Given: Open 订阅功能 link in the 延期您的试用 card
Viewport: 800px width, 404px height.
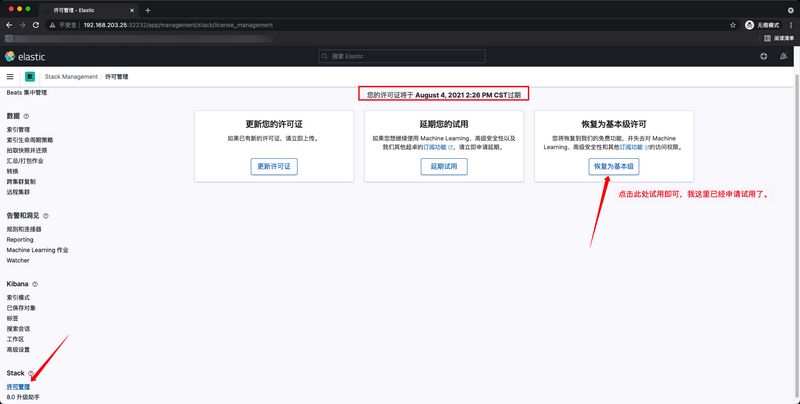Looking at the screenshot, I should pos(437,147).
